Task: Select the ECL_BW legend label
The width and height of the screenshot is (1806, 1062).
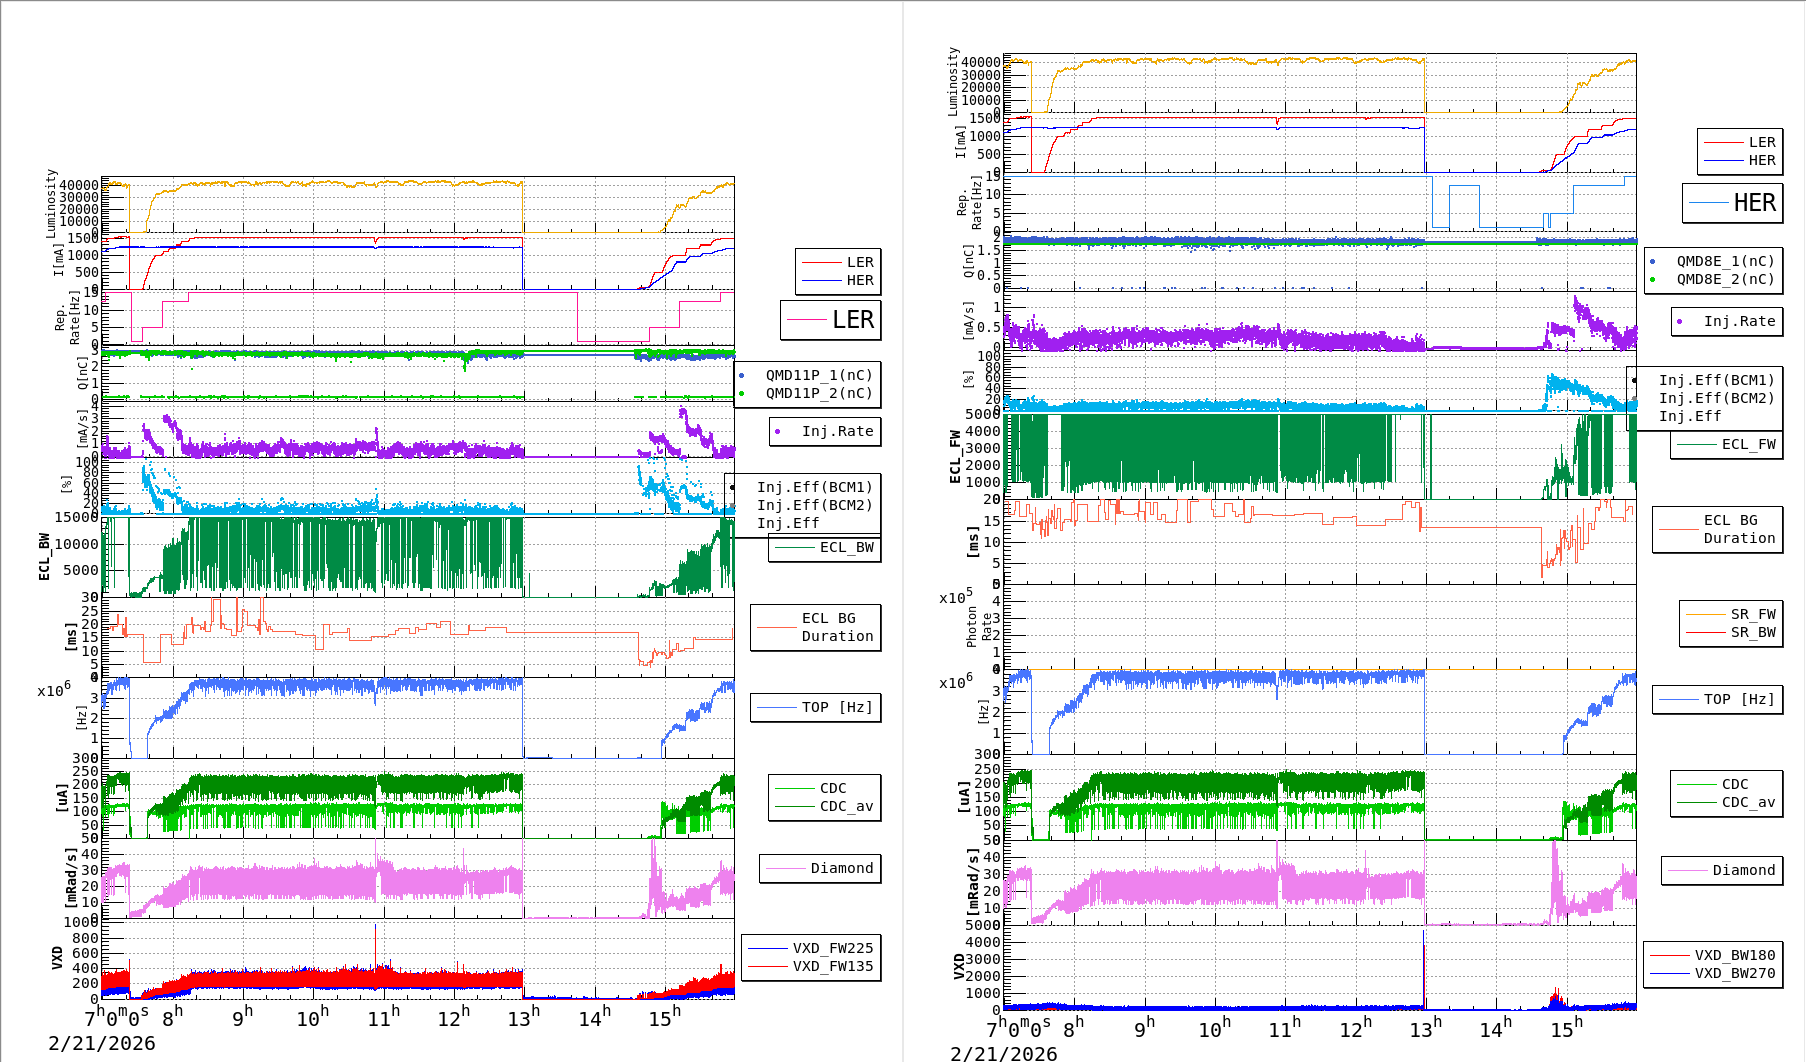Action: 845,547
